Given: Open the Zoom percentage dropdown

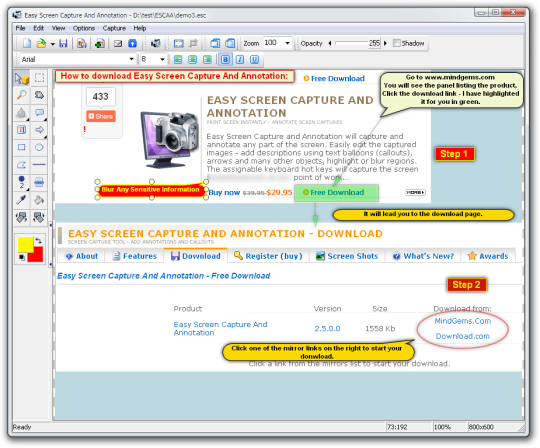Looking at the screenshot, I should pyautogui.click(x=287, y=43).
